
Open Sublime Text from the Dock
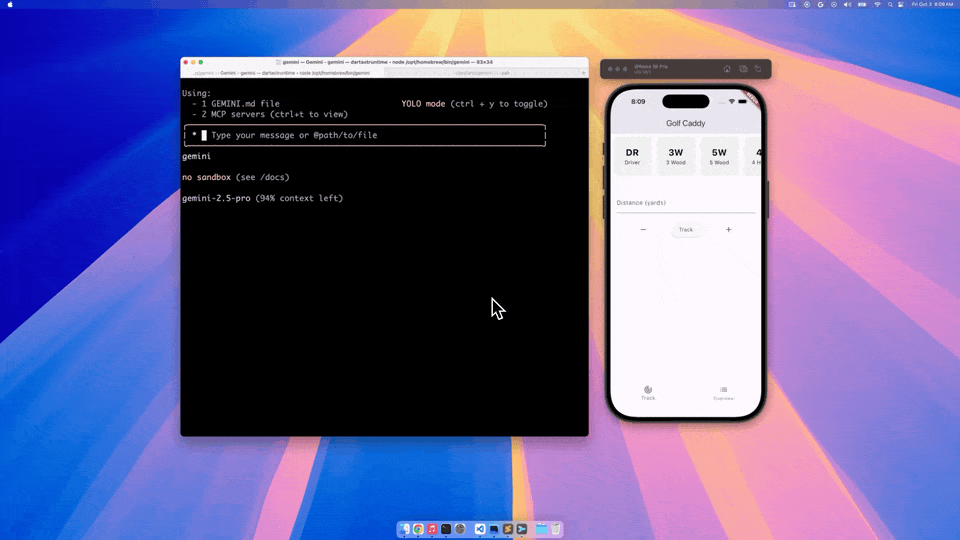click(x=508, y=529)
